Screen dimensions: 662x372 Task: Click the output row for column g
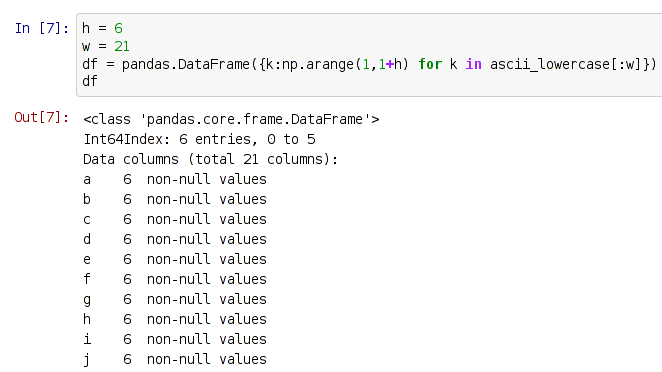175,299
